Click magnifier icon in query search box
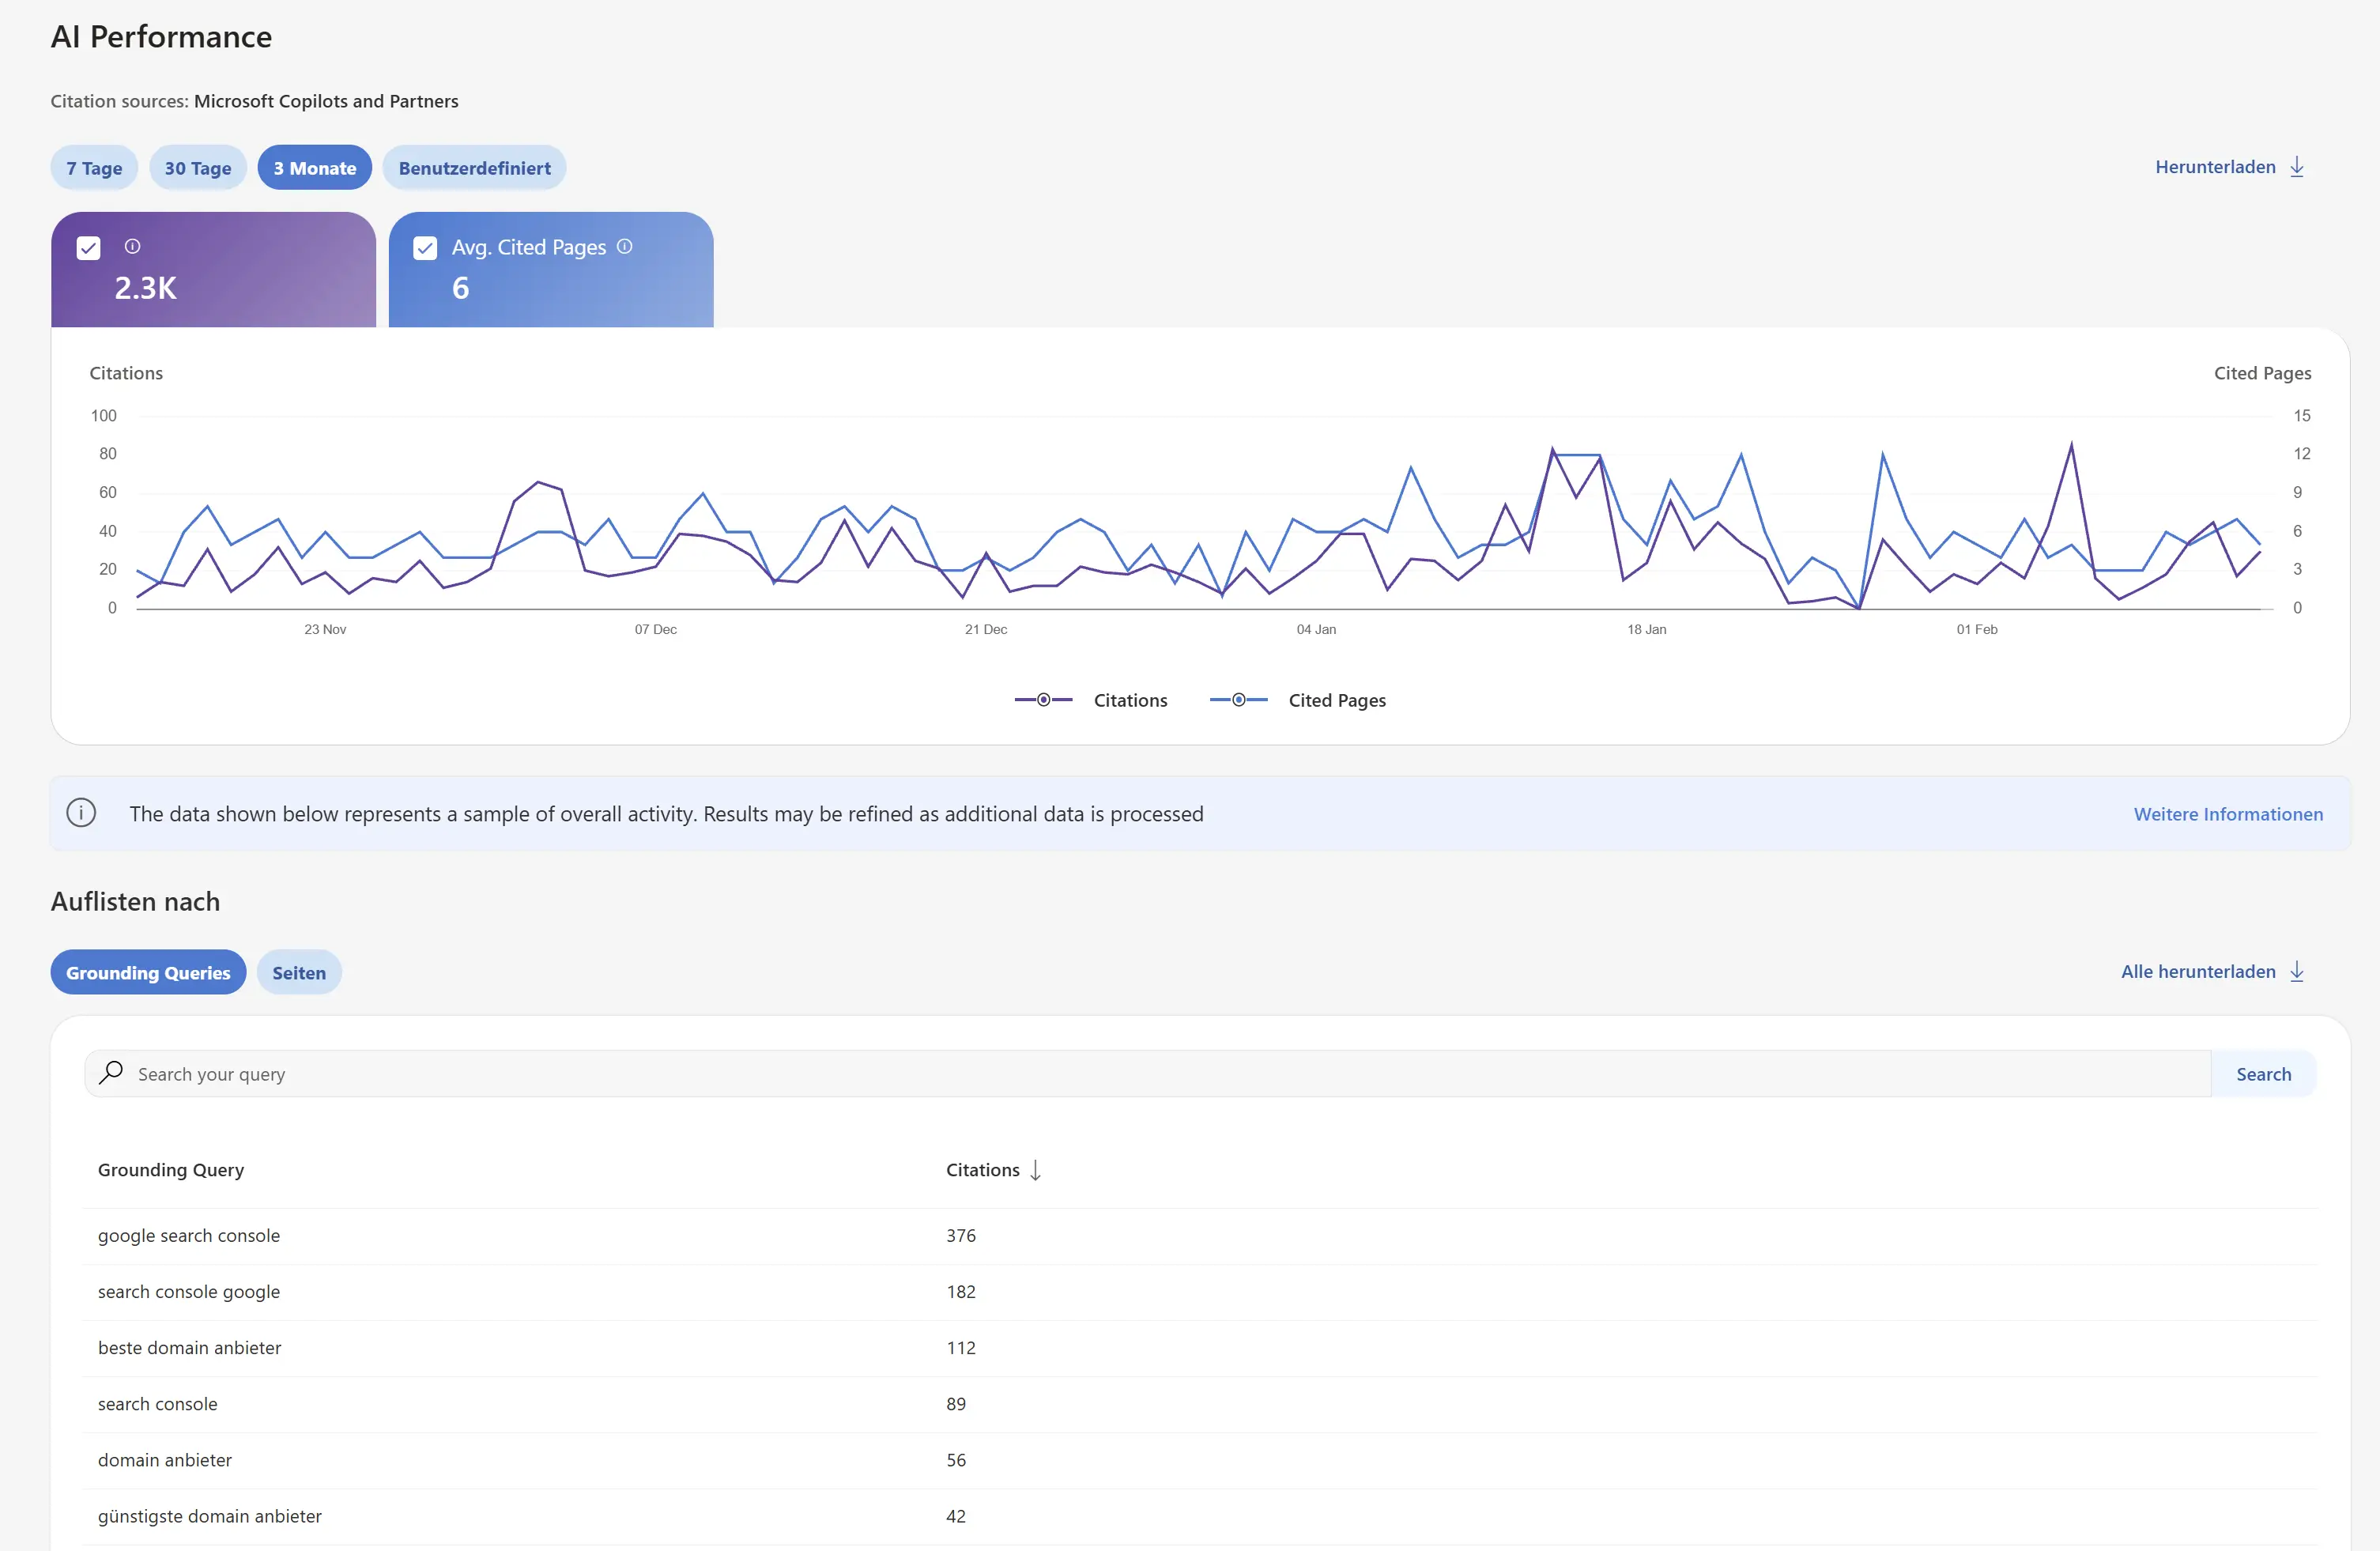Viewport: 2380px width, 1551px height. pyautogui.click(x=111, y=1073)
